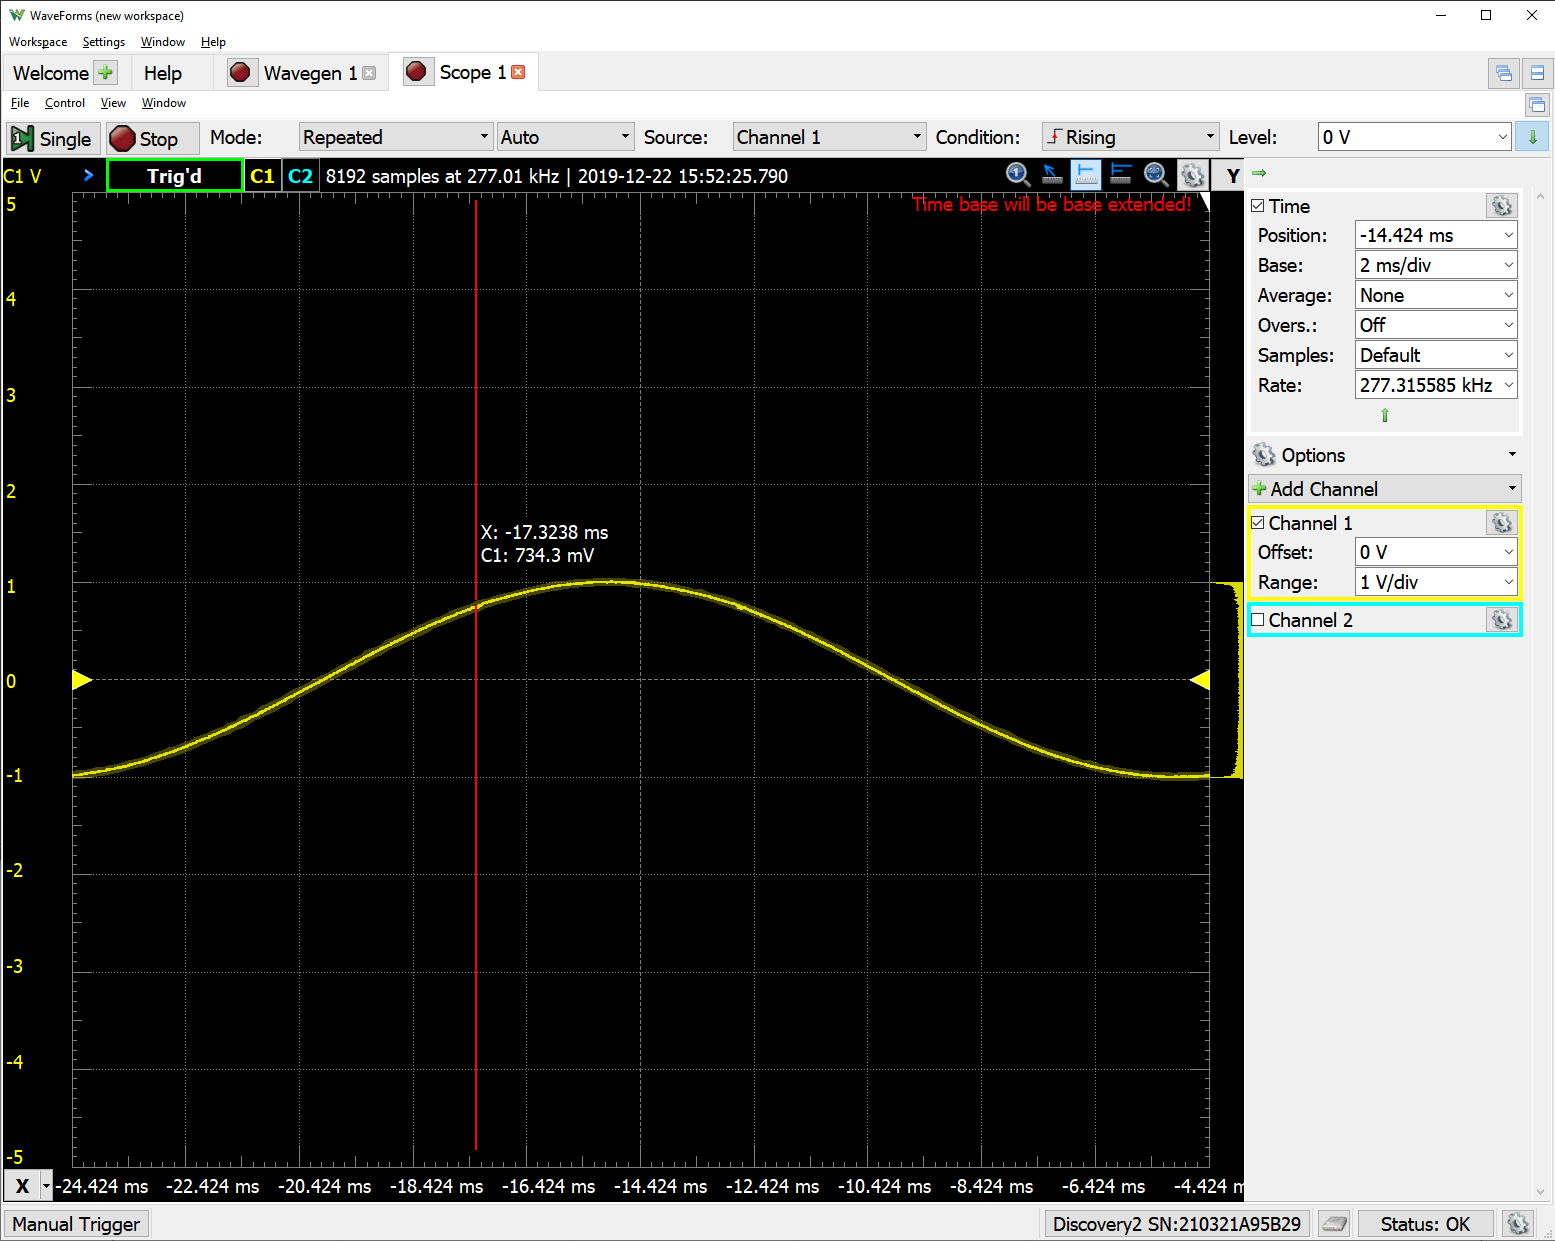
Task: Expand the Options dropdown arrow
Action: 1512,455
